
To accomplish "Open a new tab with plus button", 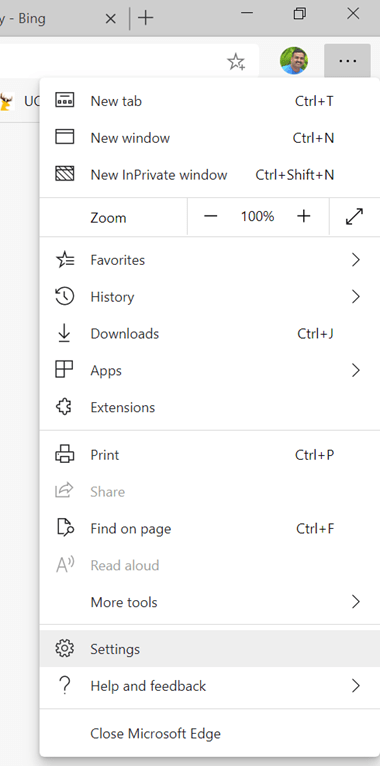I will tap(146, 19).
